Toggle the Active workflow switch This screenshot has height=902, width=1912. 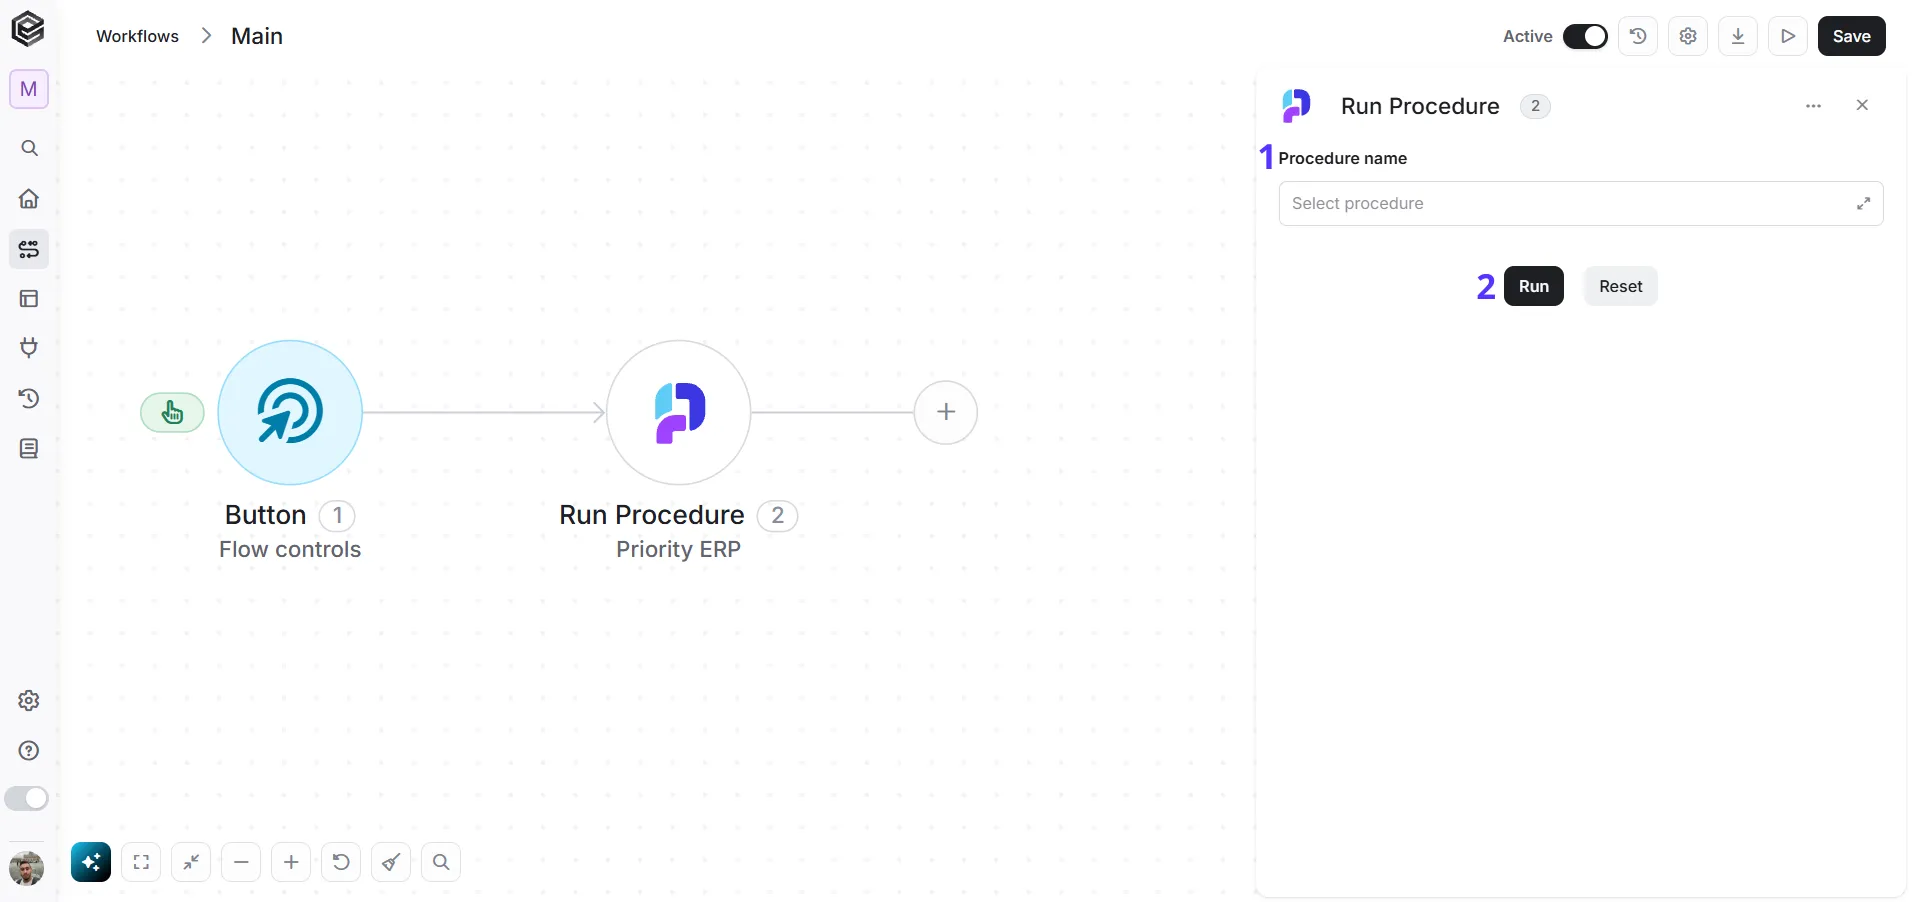pyautogui.click(x=1585, y=36)
